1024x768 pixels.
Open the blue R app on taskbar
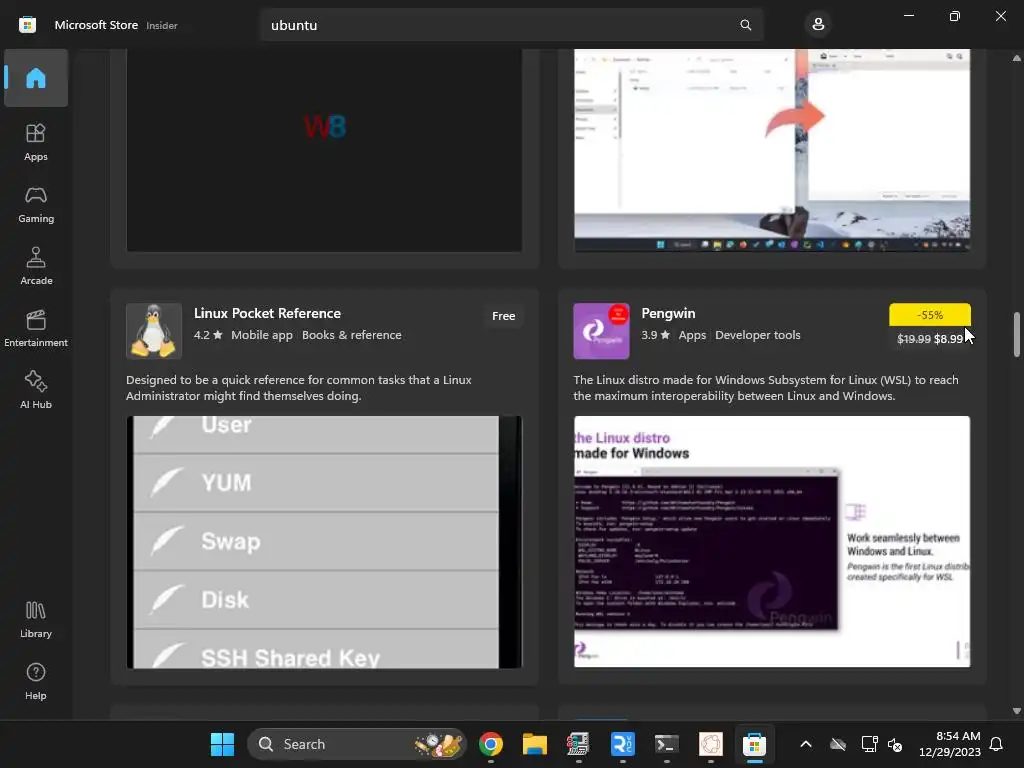(x=622, y=744)
